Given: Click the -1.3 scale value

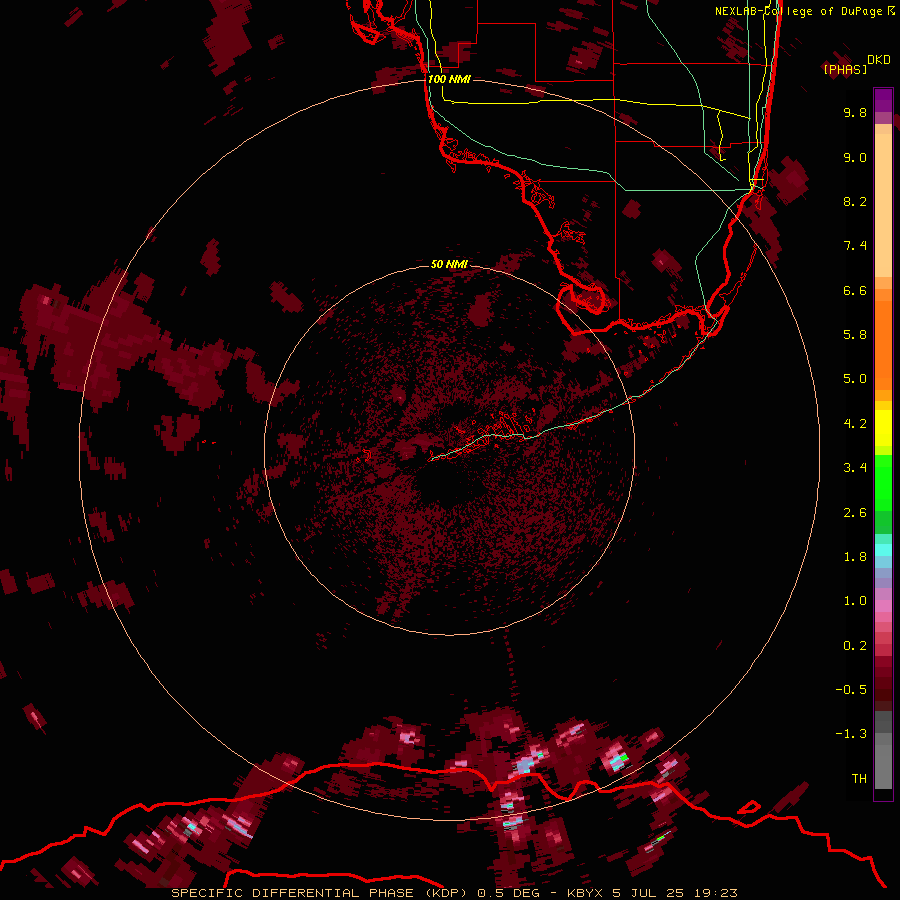Looking at the screenshot, I should pos(851,734).
